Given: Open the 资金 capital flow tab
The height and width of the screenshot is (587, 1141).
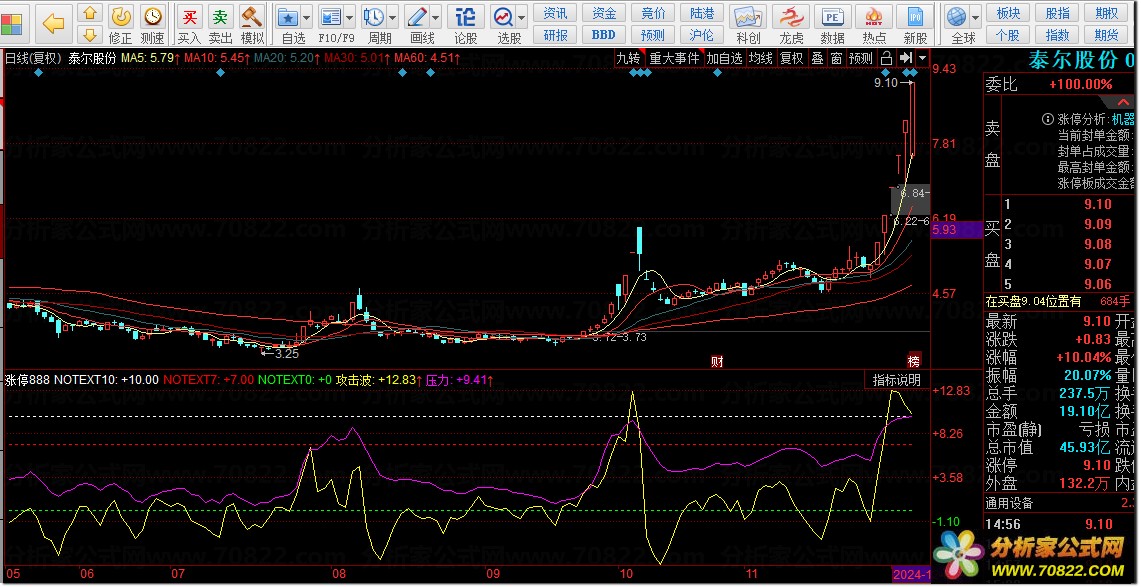Looking at the screenshot, I should (x=604, y=13).
